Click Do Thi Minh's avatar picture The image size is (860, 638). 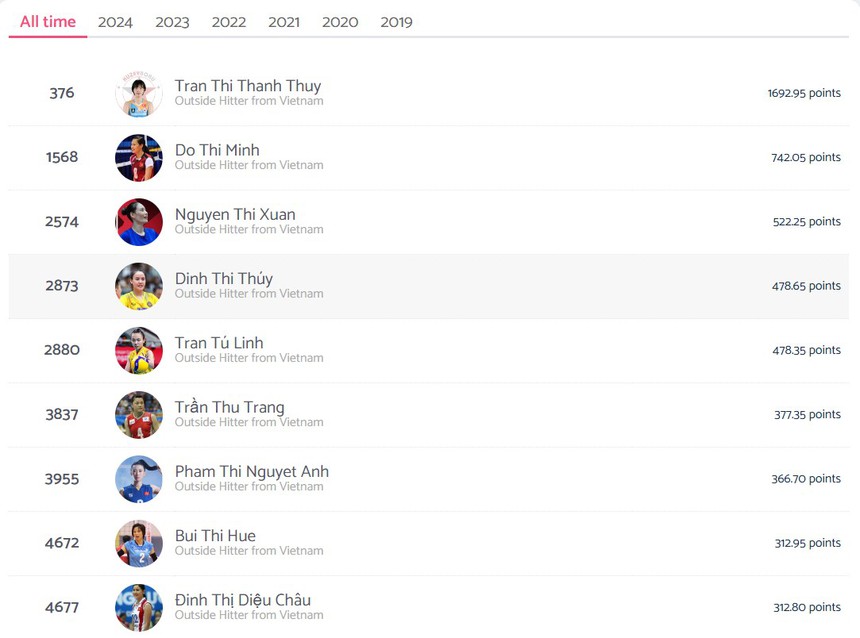click(139, 158)
